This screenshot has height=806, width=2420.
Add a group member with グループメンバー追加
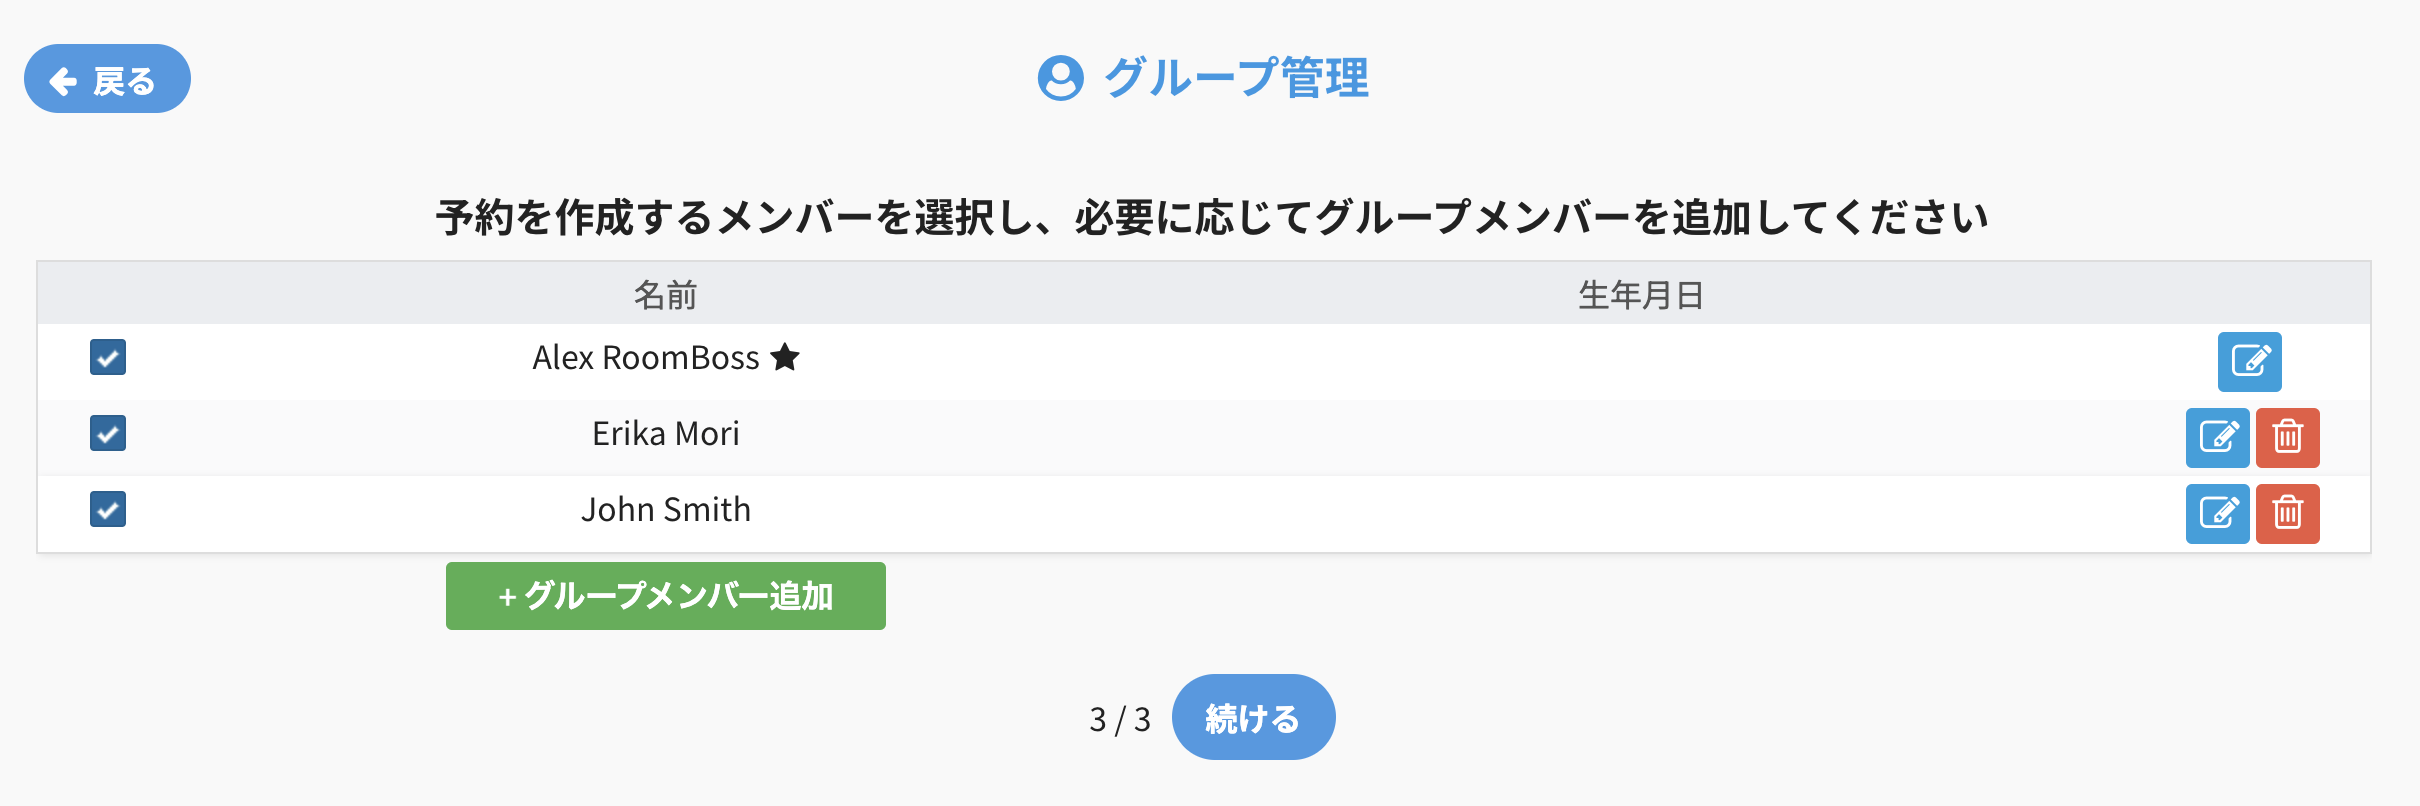click(665, 596)
